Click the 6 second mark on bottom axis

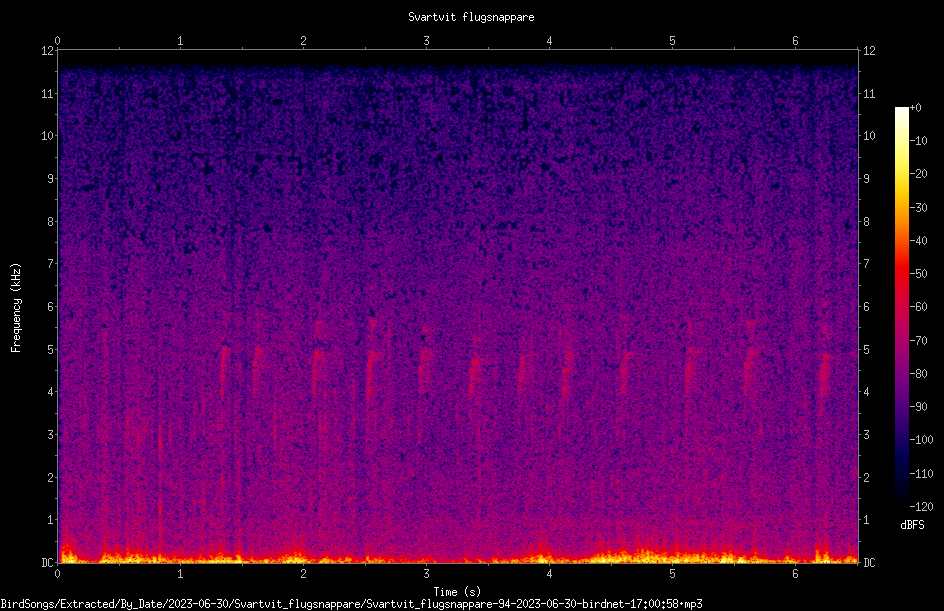[x=795, y=574]
